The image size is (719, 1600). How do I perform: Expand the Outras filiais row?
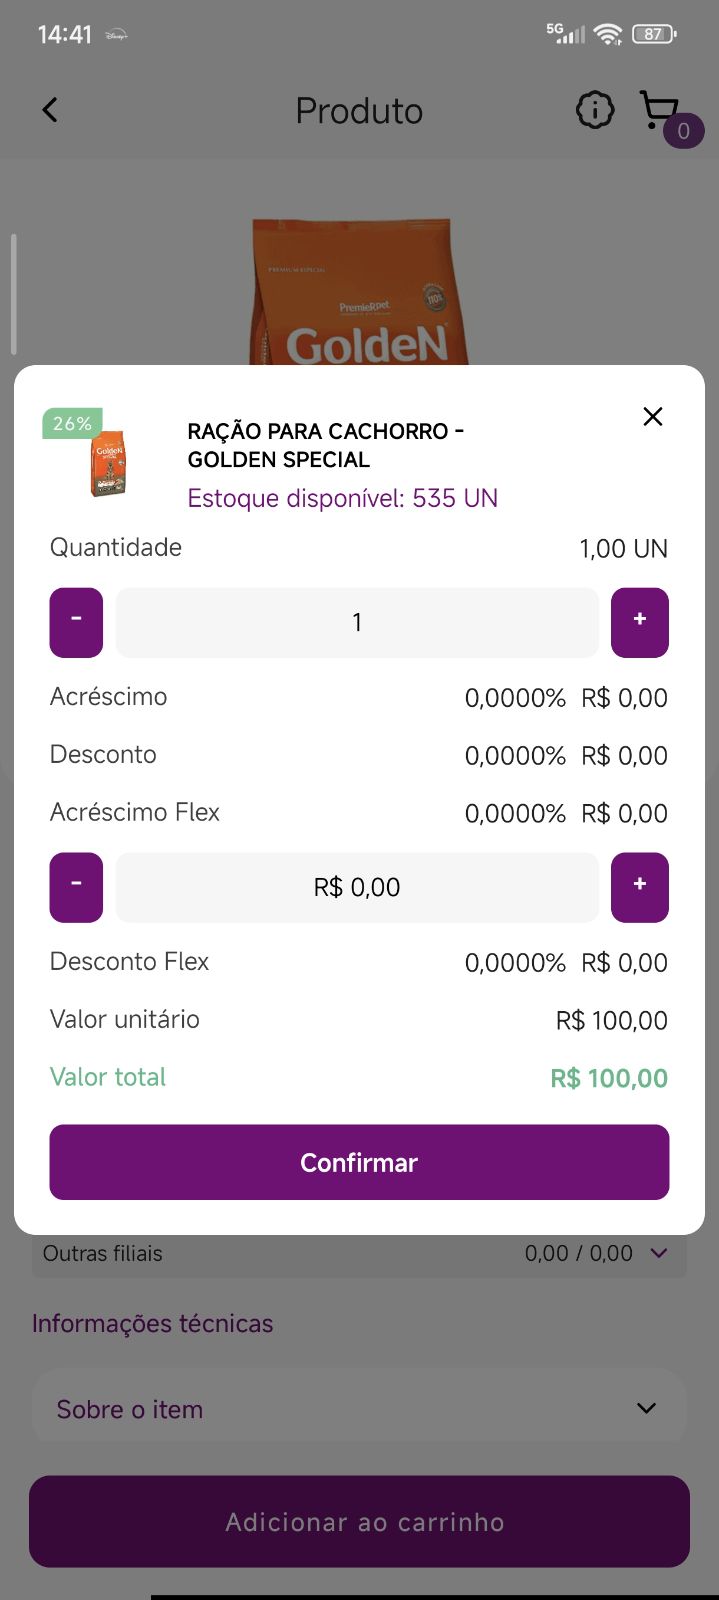(359, 1253)
